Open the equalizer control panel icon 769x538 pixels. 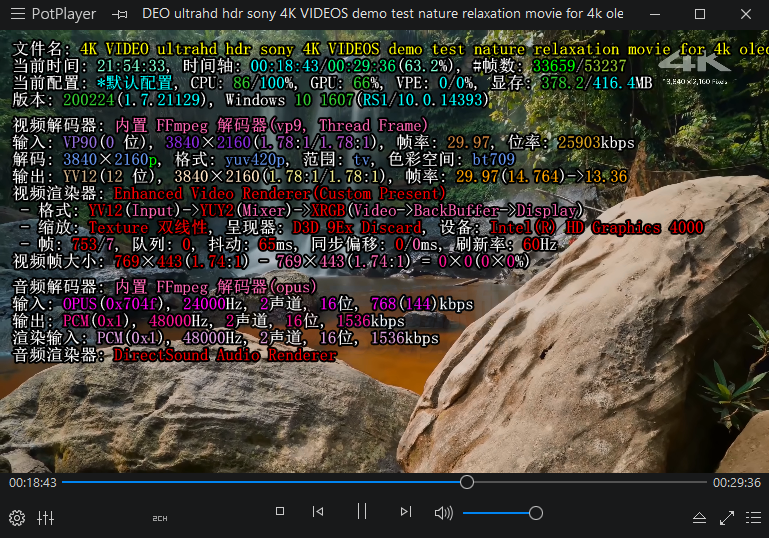(x=46, y=518)
